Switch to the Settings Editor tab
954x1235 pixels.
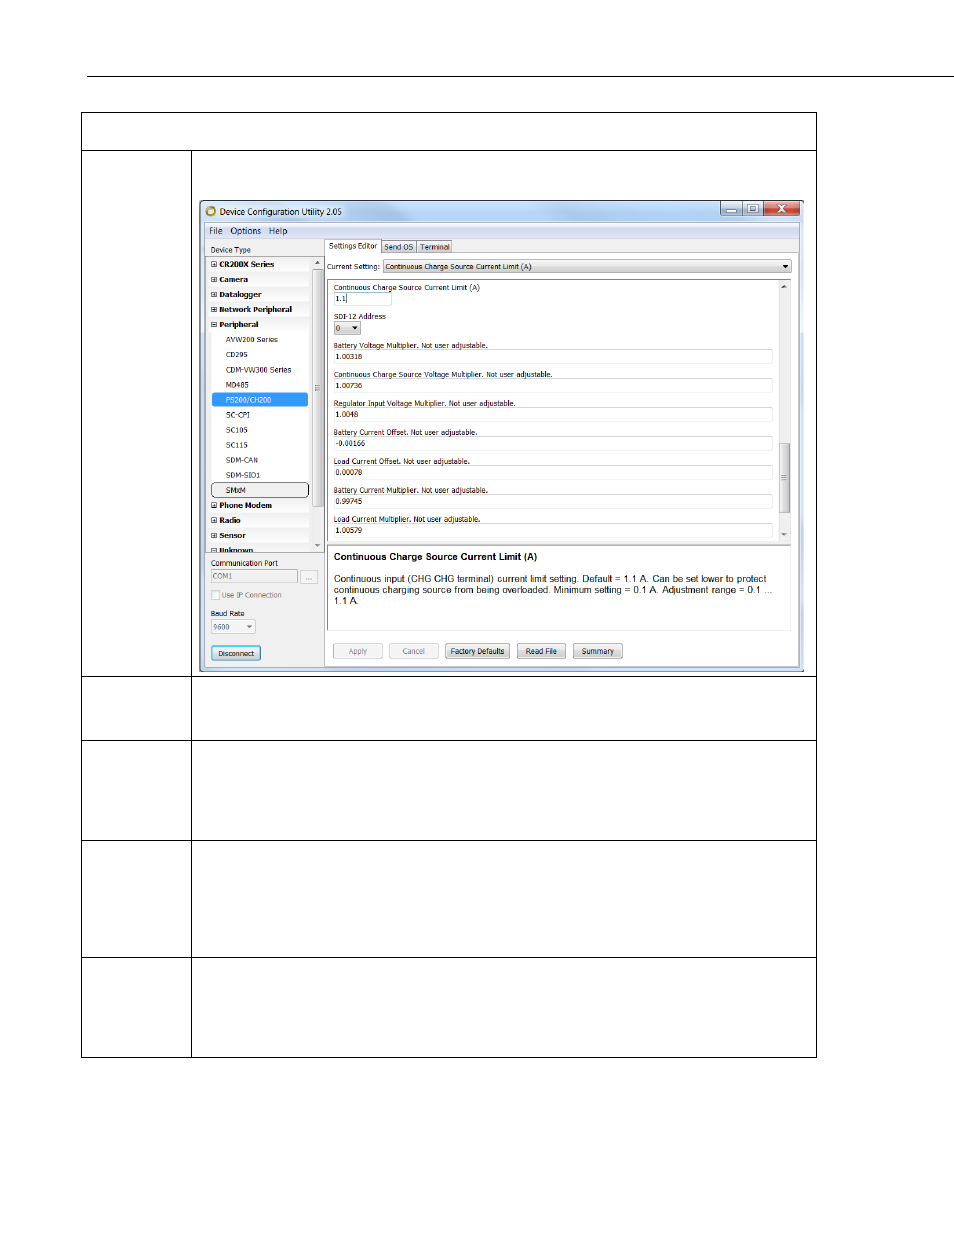tap(353, 246)
